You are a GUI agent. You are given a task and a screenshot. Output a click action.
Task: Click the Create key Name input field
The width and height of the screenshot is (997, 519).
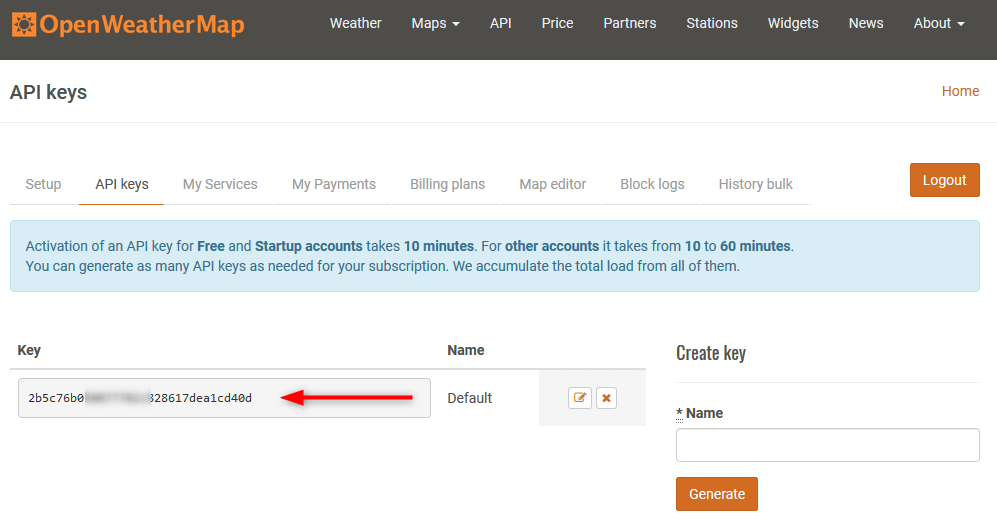point(827,445)
